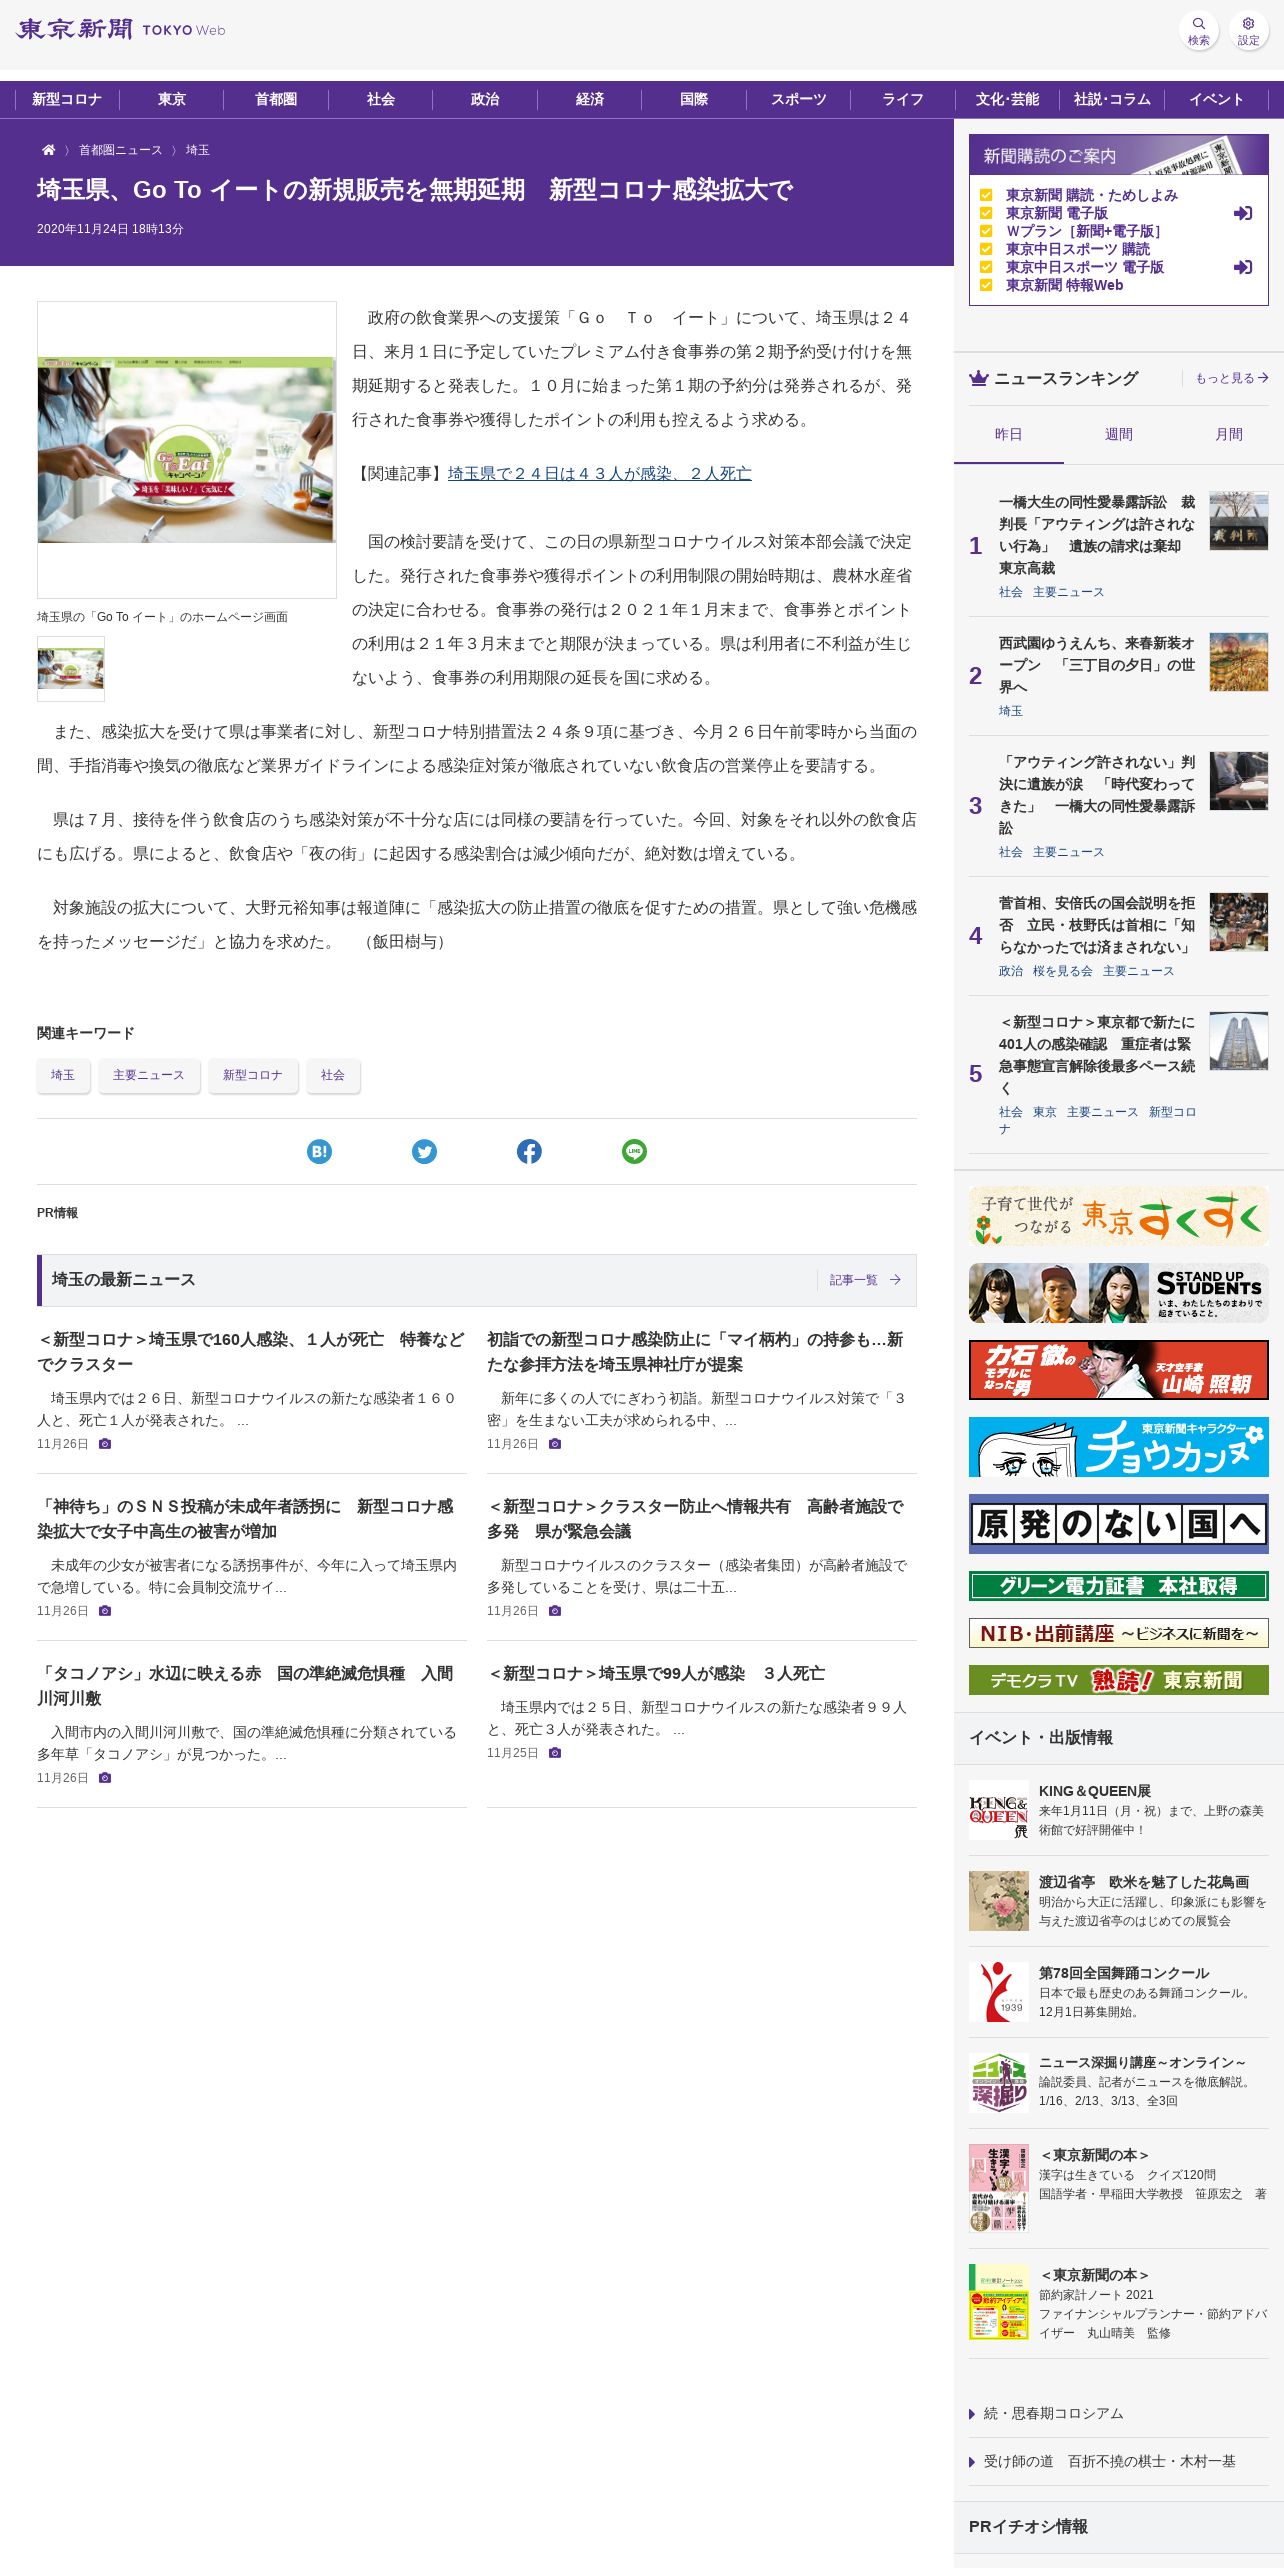Open related article 埼玉県で２４日は４３人が感染

click(x=599, y=473)
